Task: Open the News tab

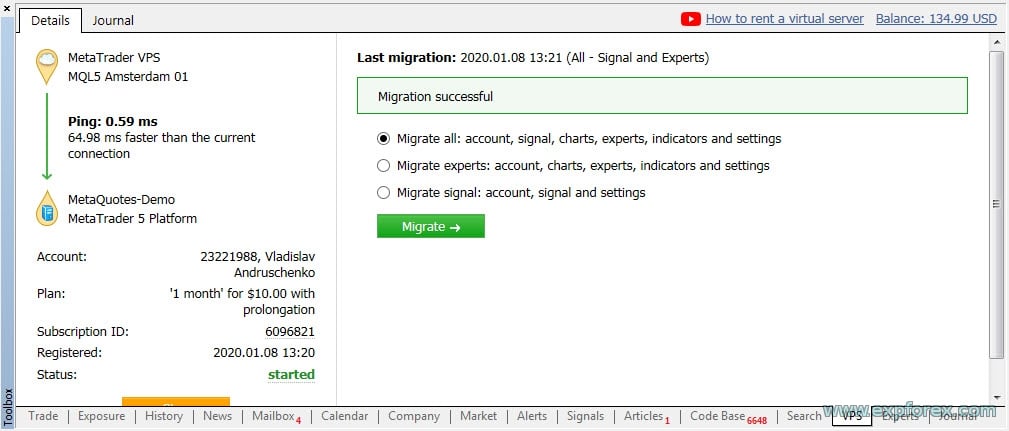Action: 218,416
